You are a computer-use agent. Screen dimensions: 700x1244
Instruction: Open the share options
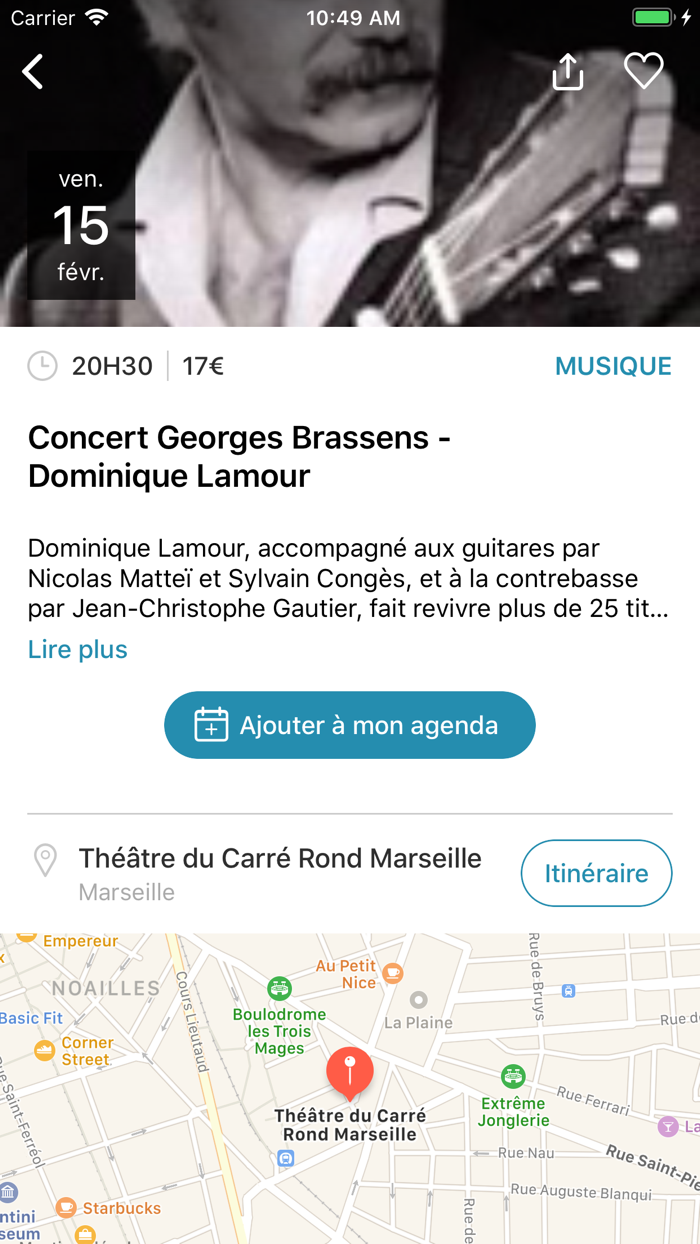(x=567, y=71)
